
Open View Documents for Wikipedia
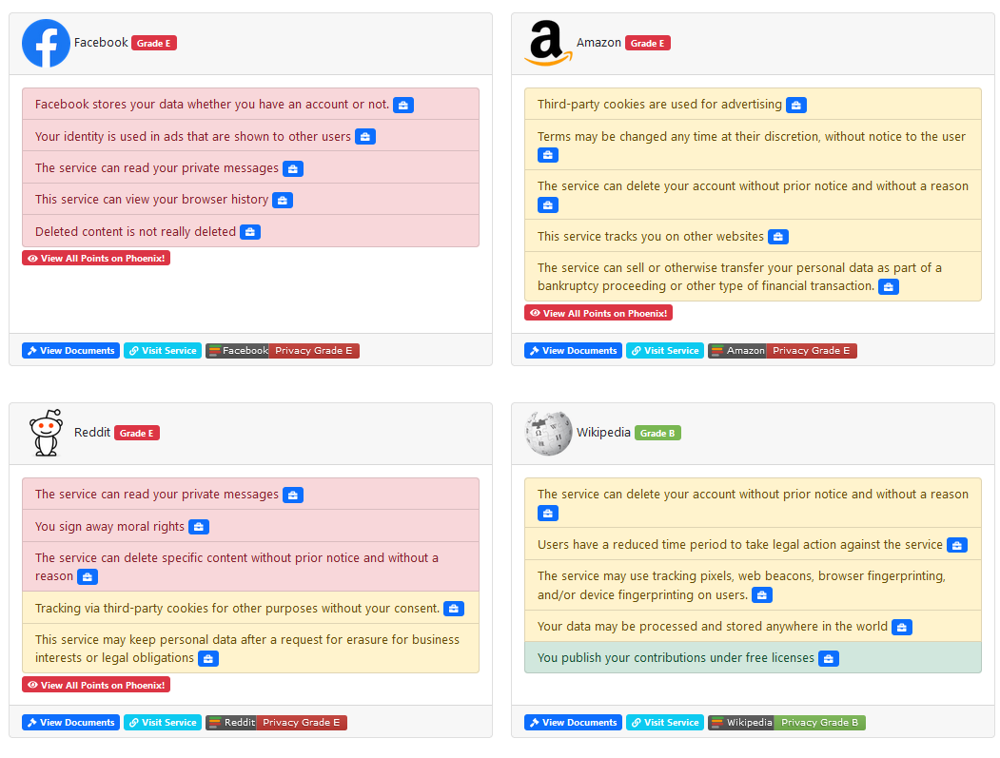point(573,722)
